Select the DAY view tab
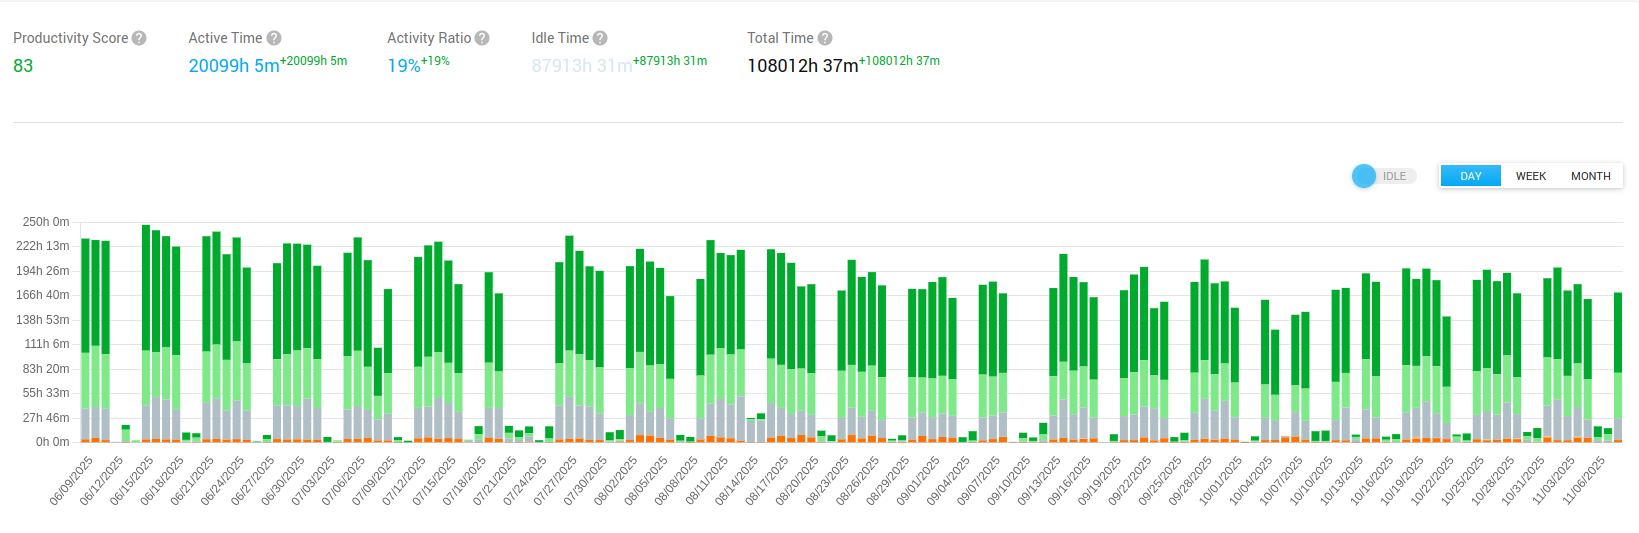This screenshot has width=1639, height=533. pyautogui.click(x=1470, y=176)
